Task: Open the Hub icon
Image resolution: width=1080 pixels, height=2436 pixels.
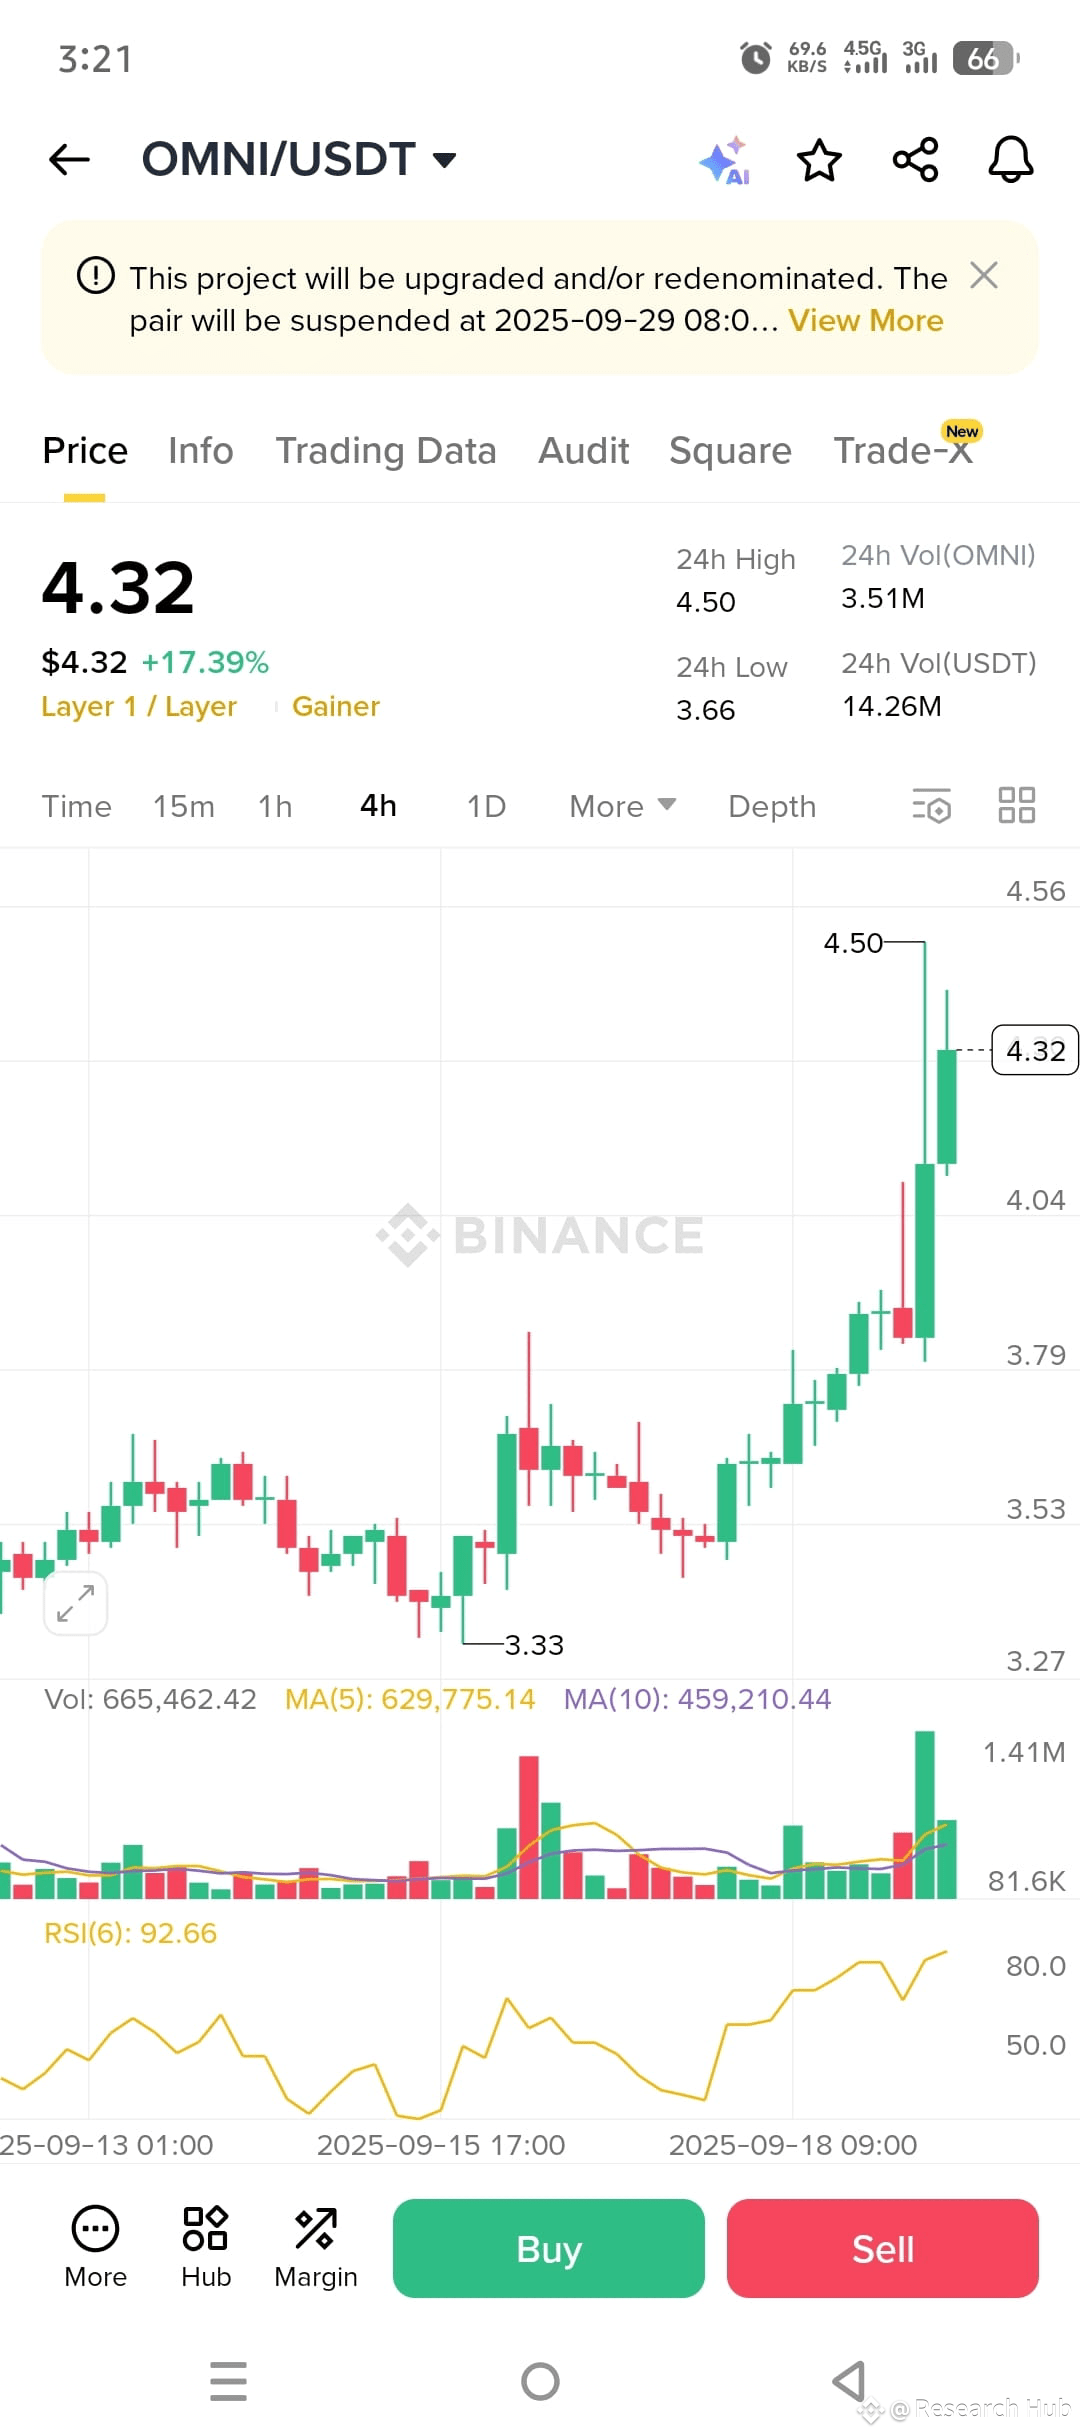Action: point(206,2248)
